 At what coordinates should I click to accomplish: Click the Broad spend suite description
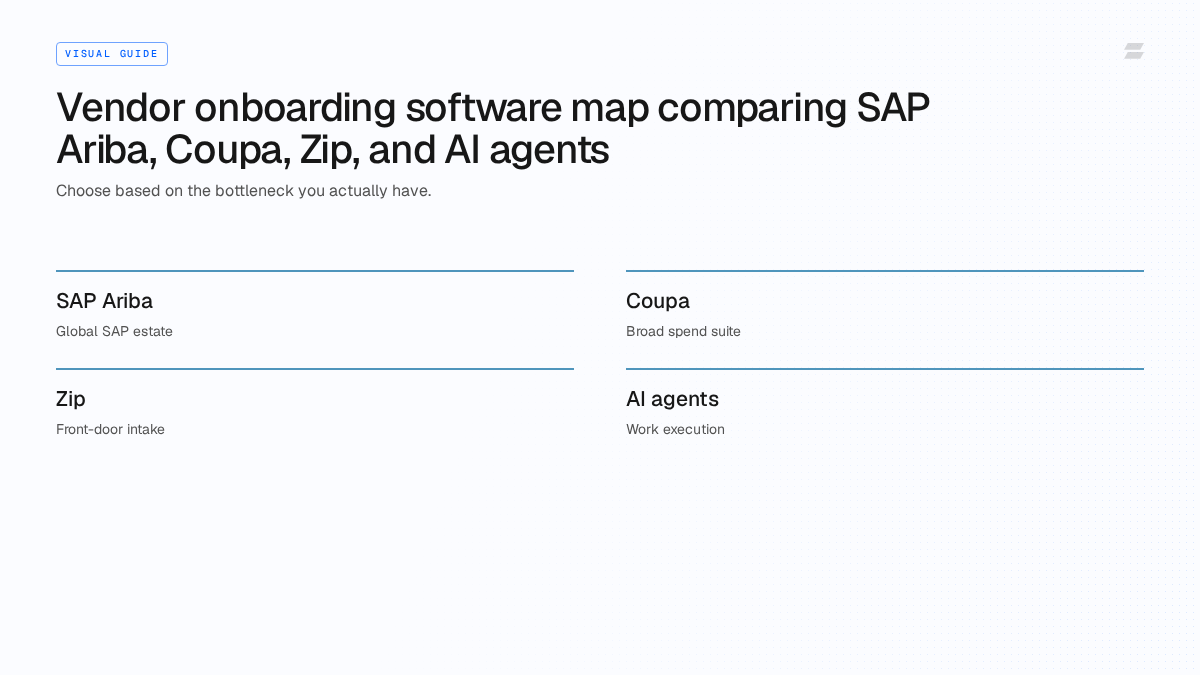683,331
